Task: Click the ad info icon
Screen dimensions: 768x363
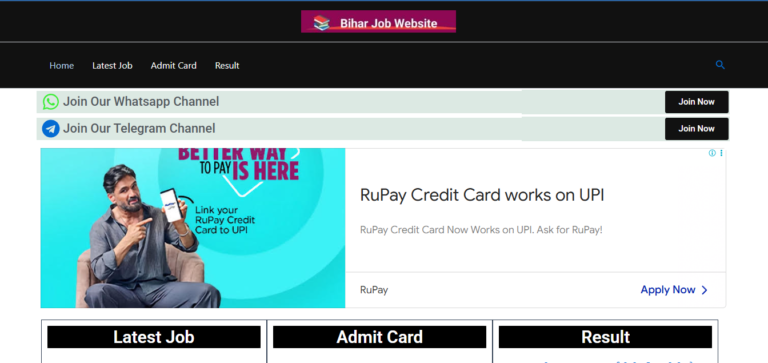Action: pyautogui.click(x=712, y=153)
